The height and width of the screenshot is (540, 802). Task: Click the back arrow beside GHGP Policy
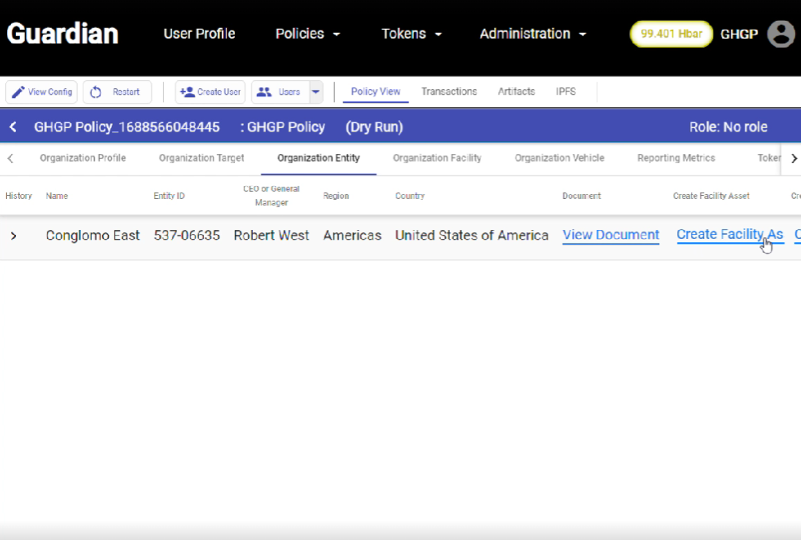13,127
